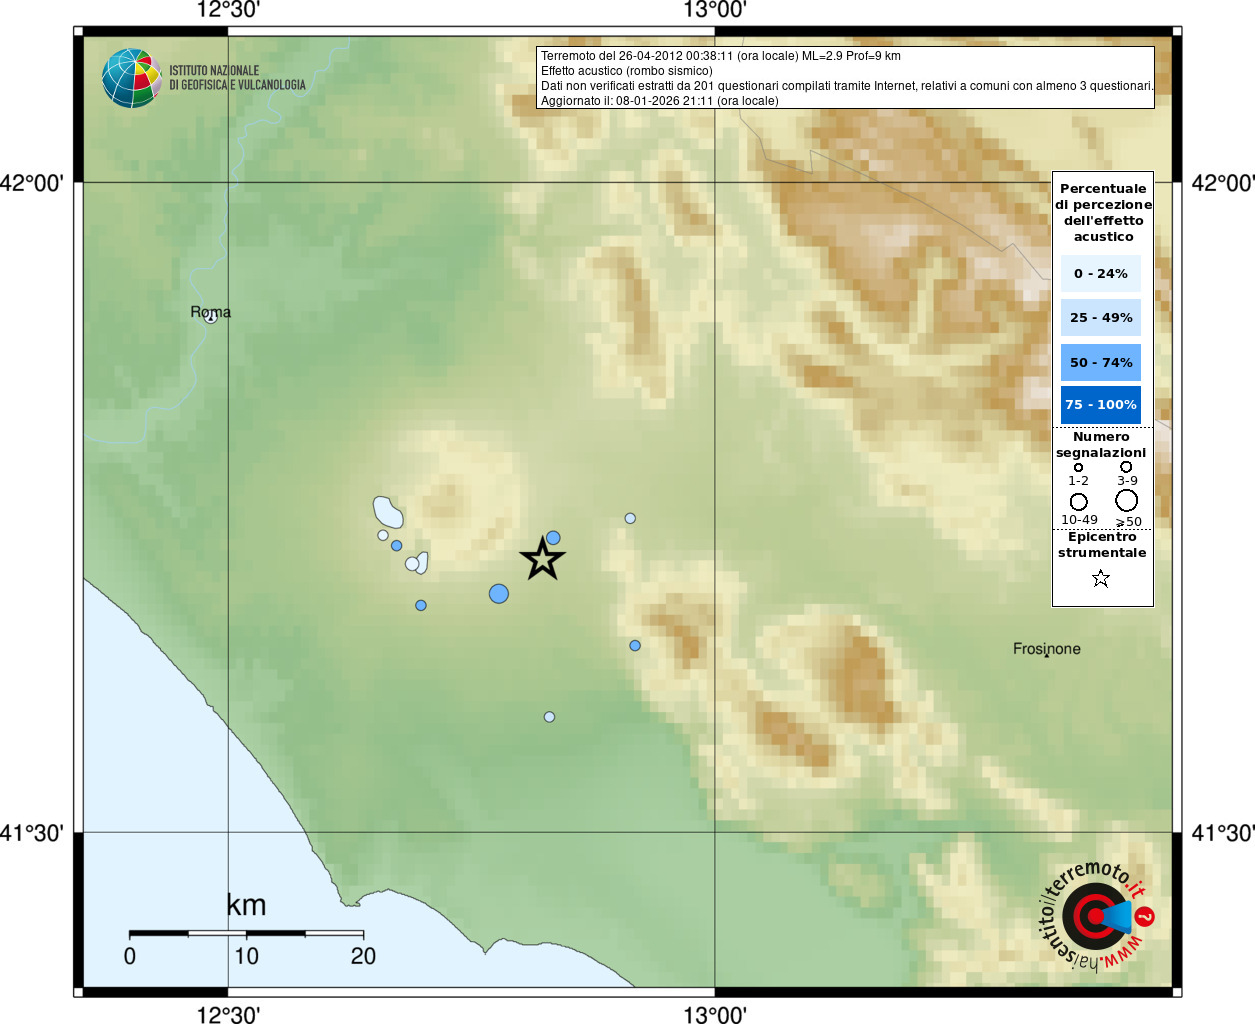Click the top 12°30' longitude label
This screenshot has width=1255, height=1024.
coord(228,11)
